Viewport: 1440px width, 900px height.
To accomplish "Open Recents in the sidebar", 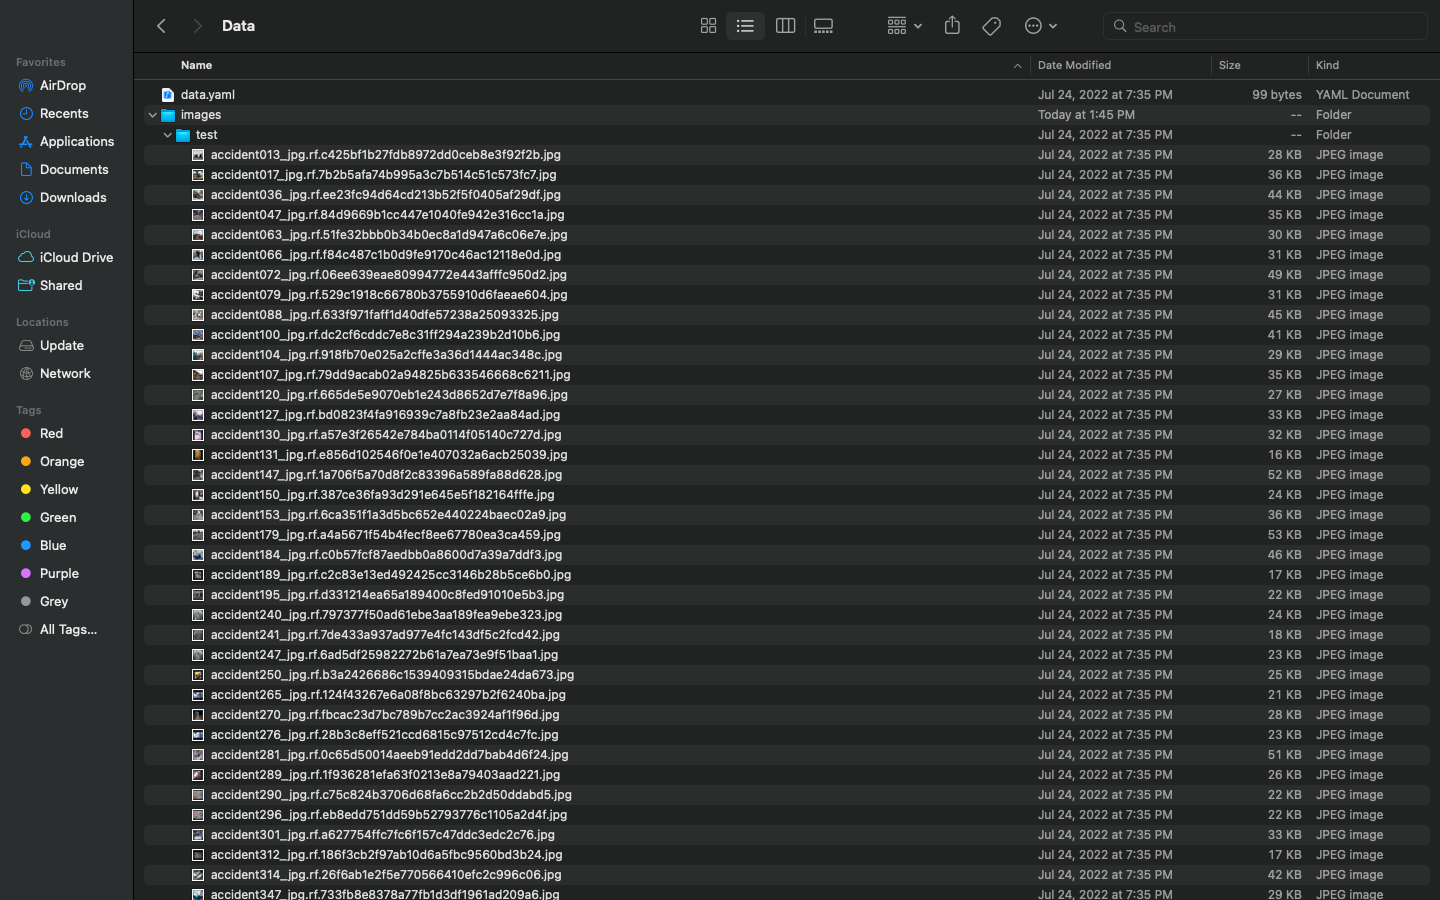I will point(65,113).
